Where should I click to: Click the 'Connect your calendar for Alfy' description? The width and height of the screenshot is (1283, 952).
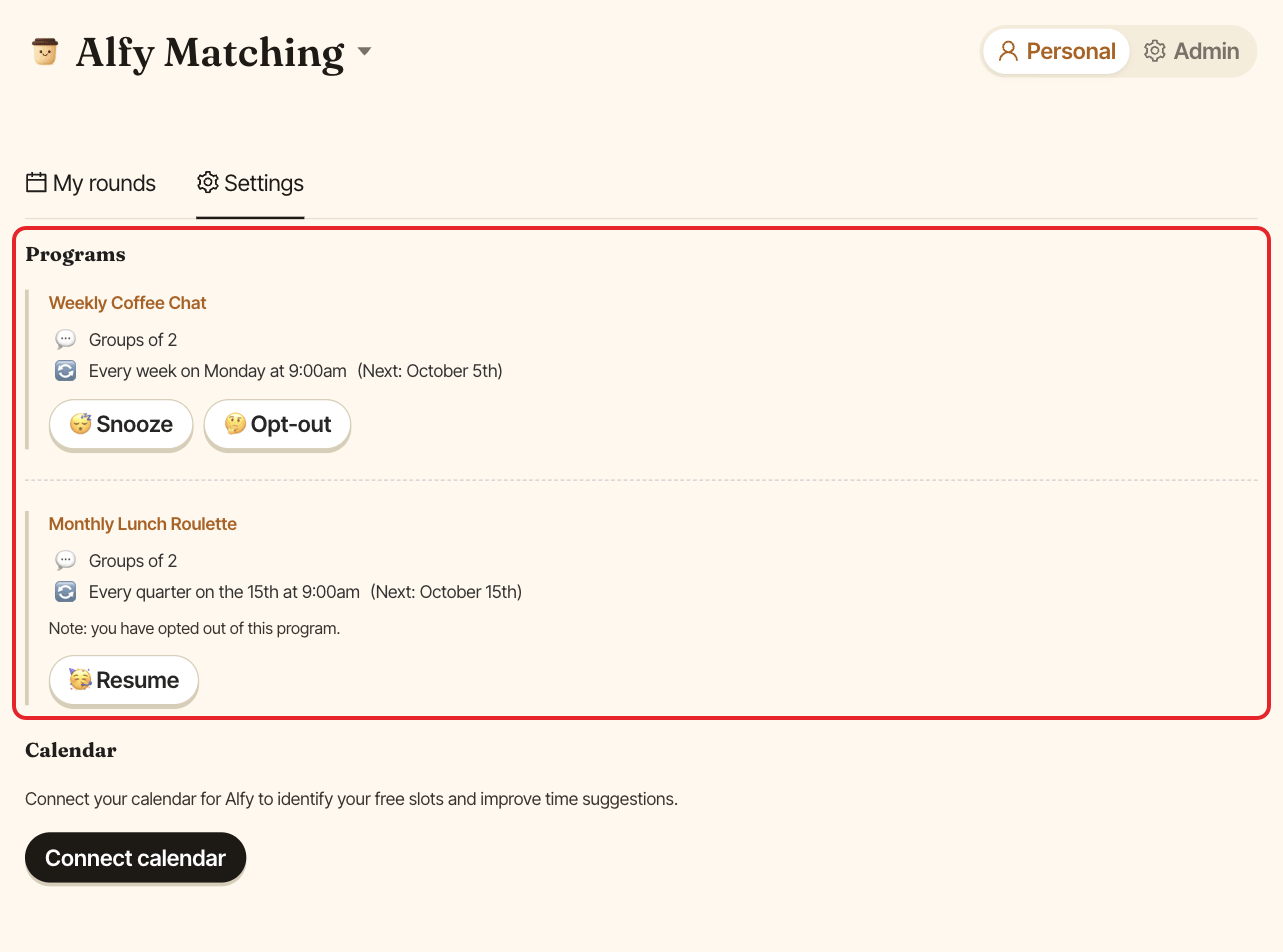point(351,799)
